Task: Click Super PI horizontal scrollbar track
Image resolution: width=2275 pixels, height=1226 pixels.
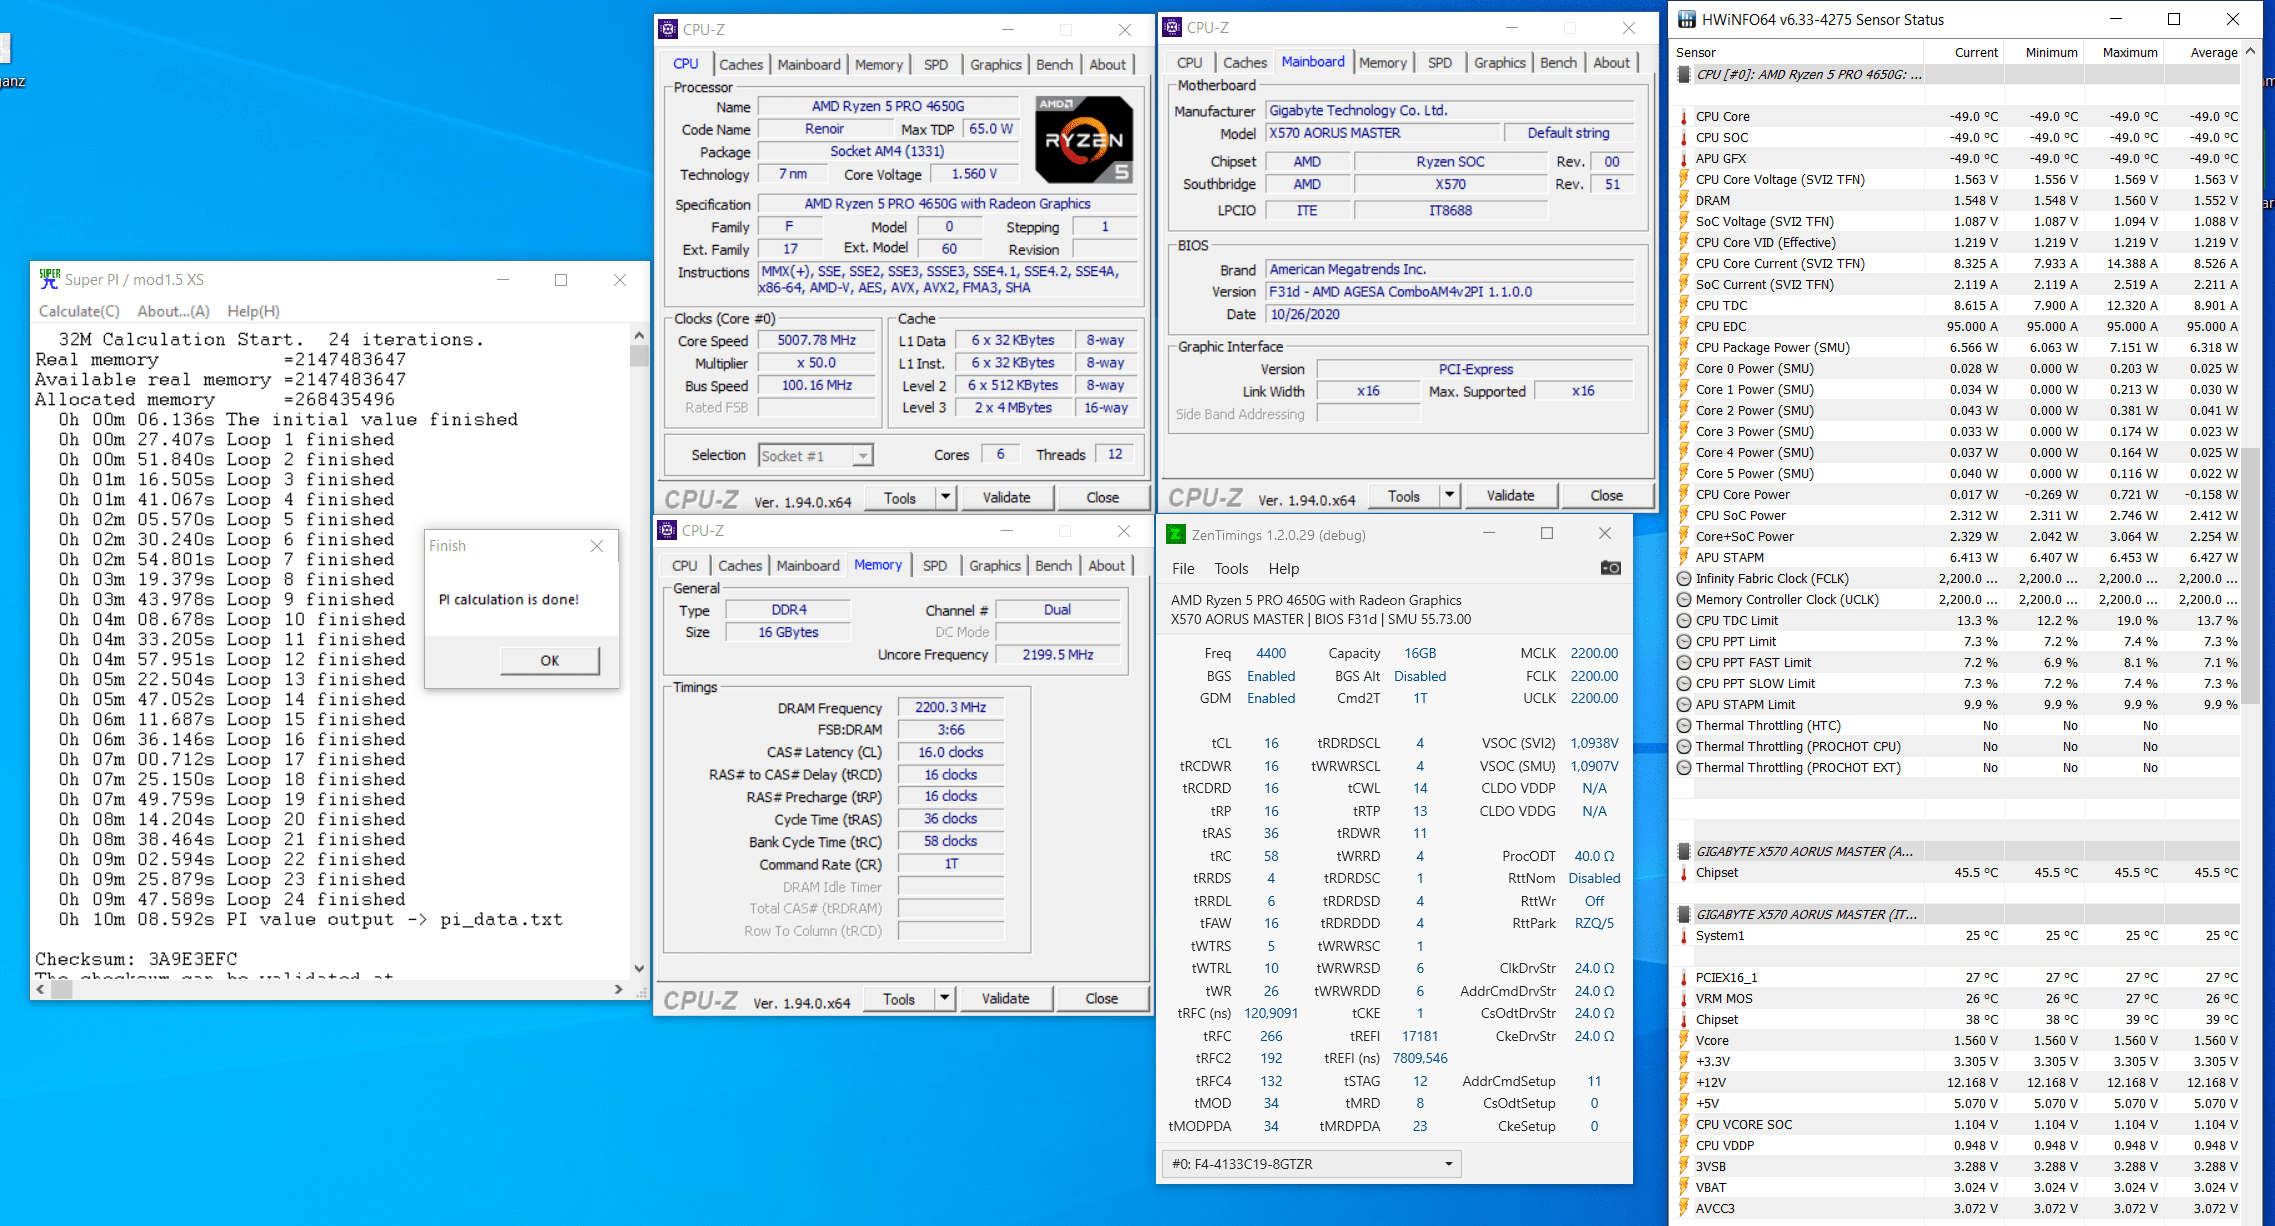Action: [x=340, y=989]
